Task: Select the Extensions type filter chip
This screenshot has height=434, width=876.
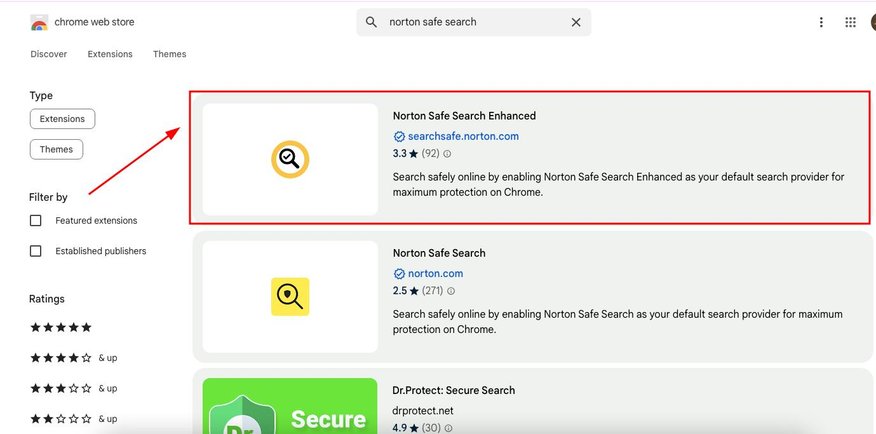Action: (x=63, y=119)
